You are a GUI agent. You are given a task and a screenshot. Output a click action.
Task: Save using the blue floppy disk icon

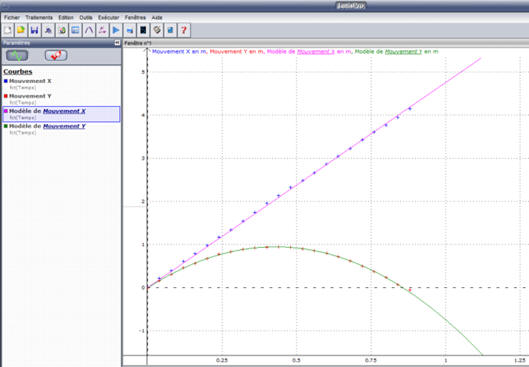(x=34, y=30)
